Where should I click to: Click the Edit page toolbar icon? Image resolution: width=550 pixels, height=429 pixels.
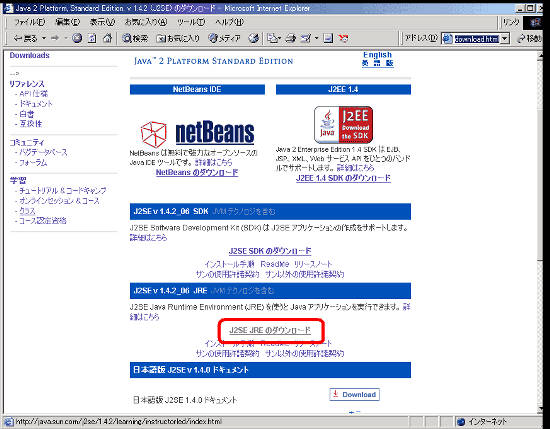306,38
